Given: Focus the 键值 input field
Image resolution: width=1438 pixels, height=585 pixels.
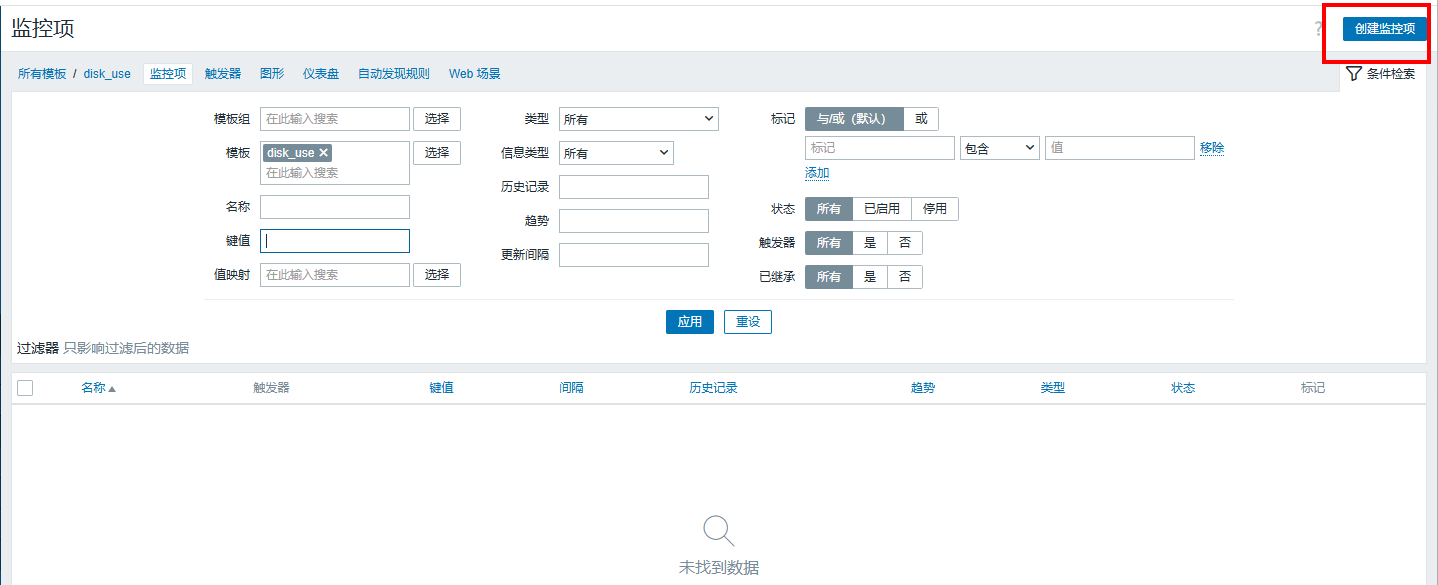Looking at the screenshot, I should pos(335,241).
